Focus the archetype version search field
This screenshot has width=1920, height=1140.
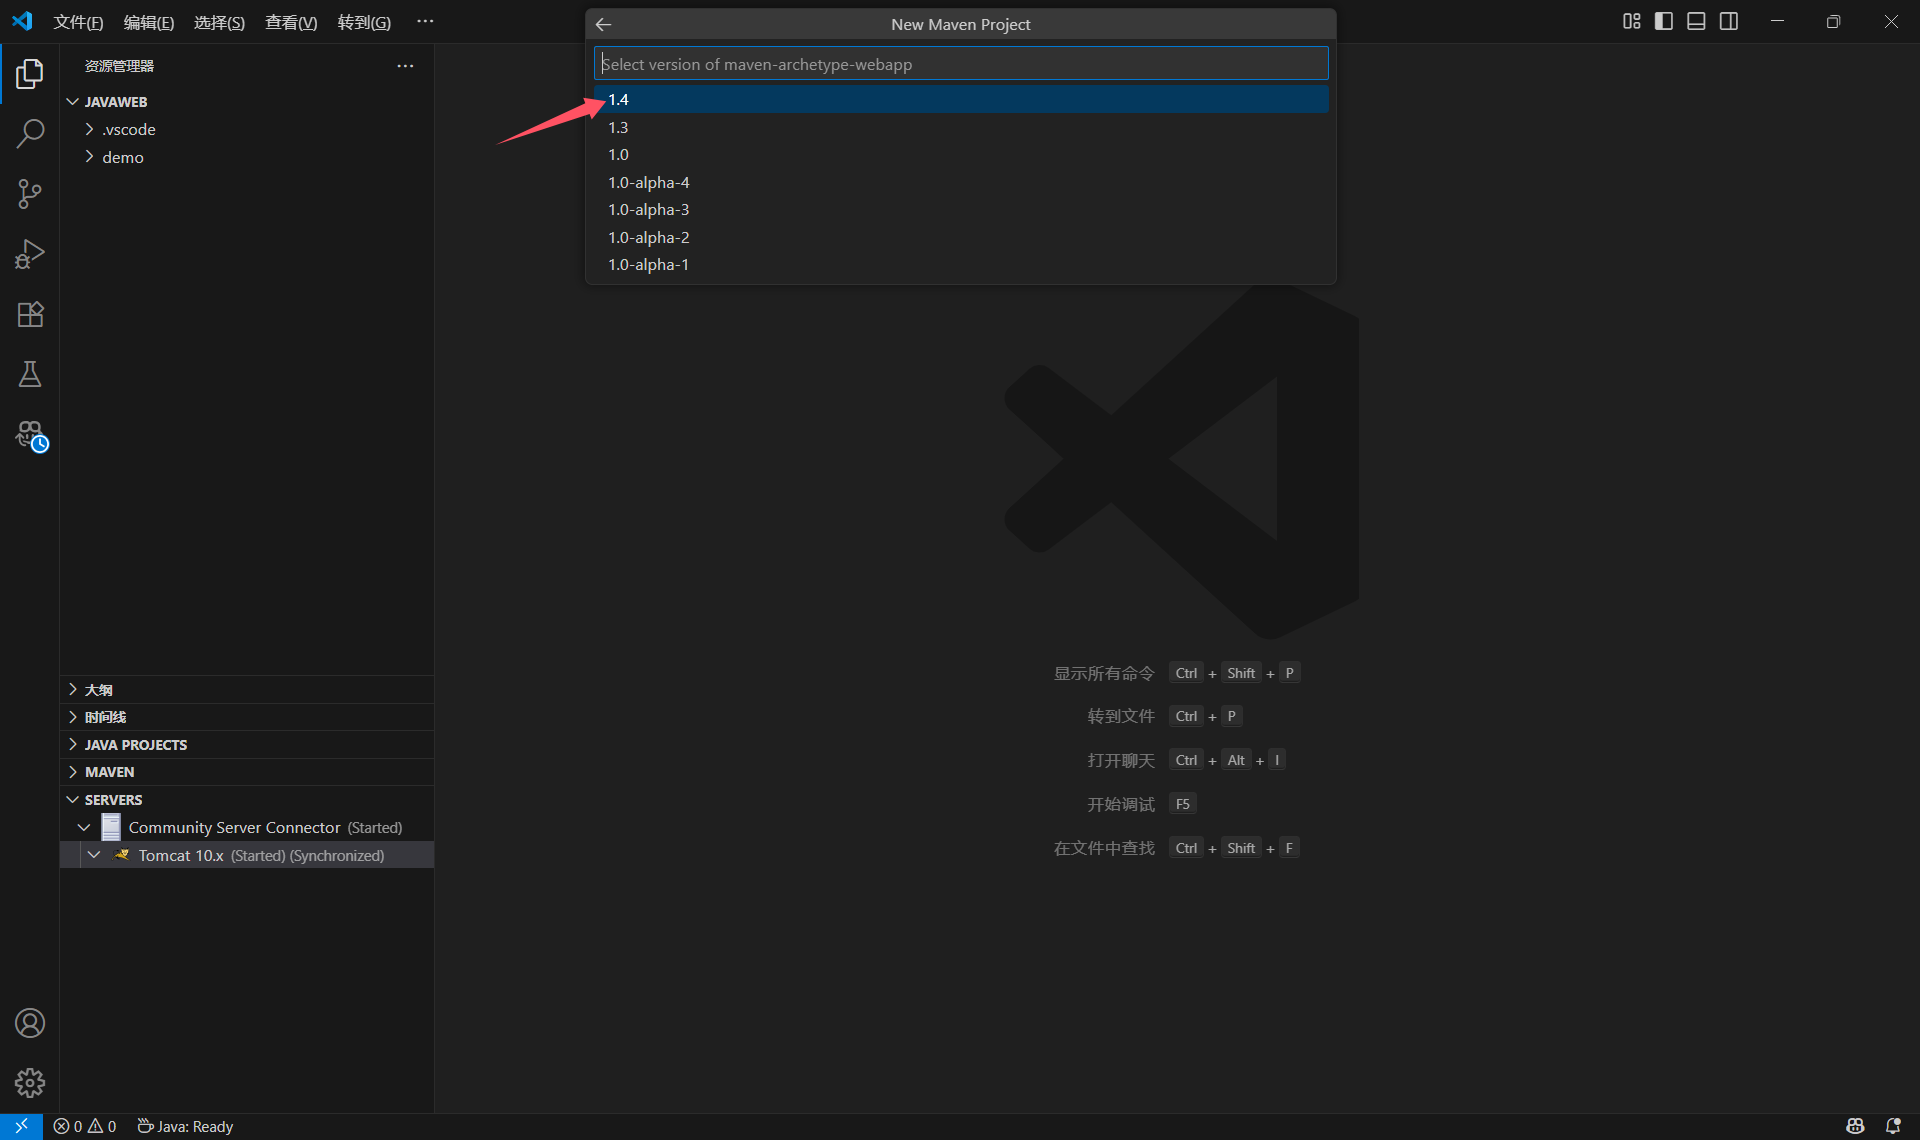[x=960, y=64]
